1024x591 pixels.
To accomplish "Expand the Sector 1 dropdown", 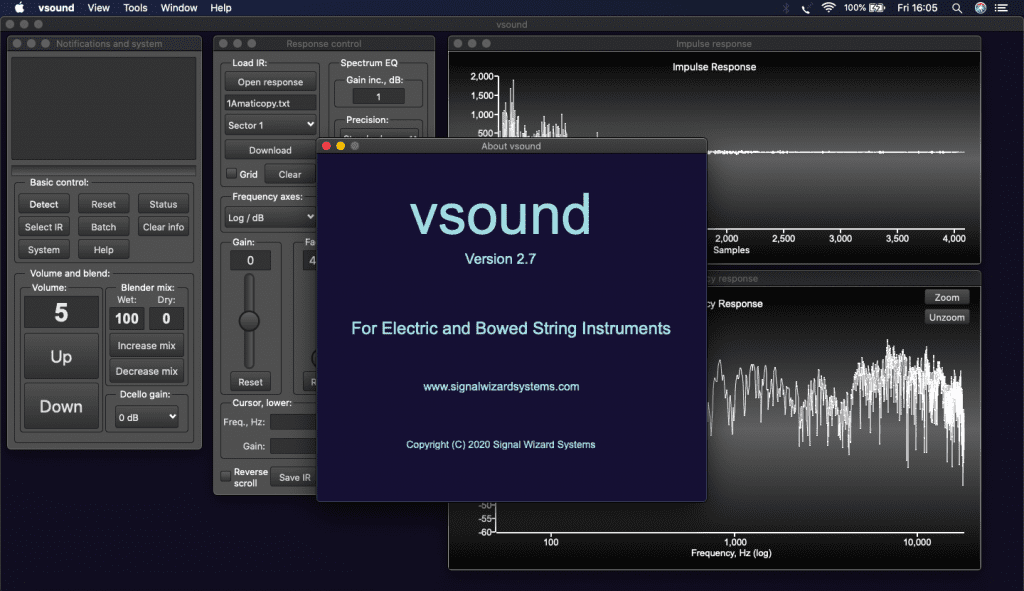I will click(x=270, y=125).
